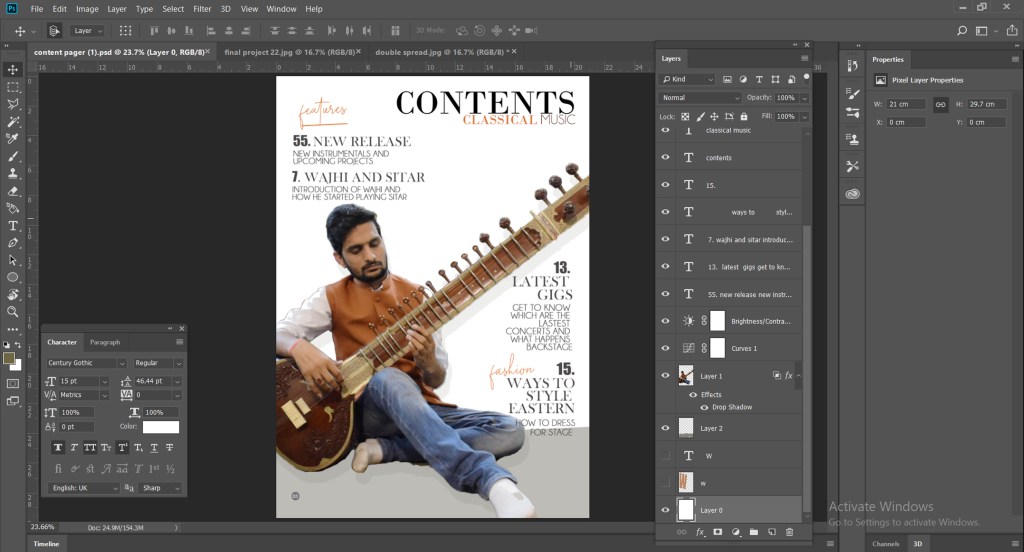
Task: Select the Horizontal Type tool
Action: pos(13,226)
